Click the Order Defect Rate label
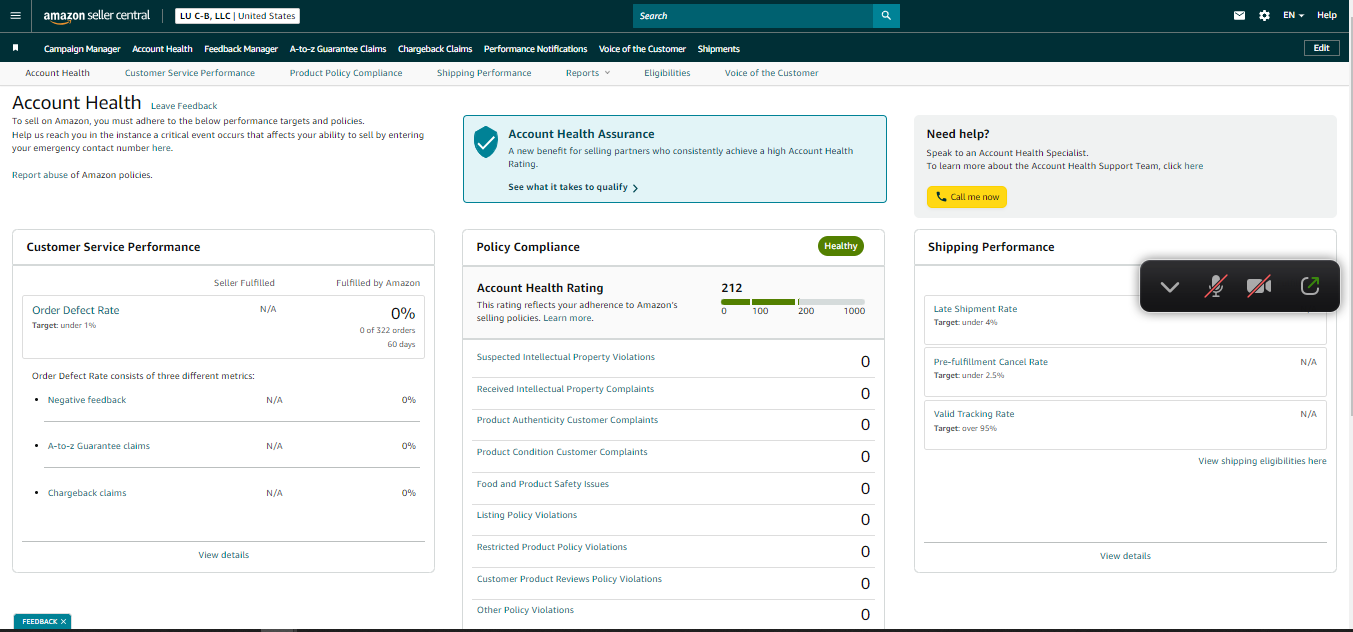1353x632 pixels. click(76, 311)
